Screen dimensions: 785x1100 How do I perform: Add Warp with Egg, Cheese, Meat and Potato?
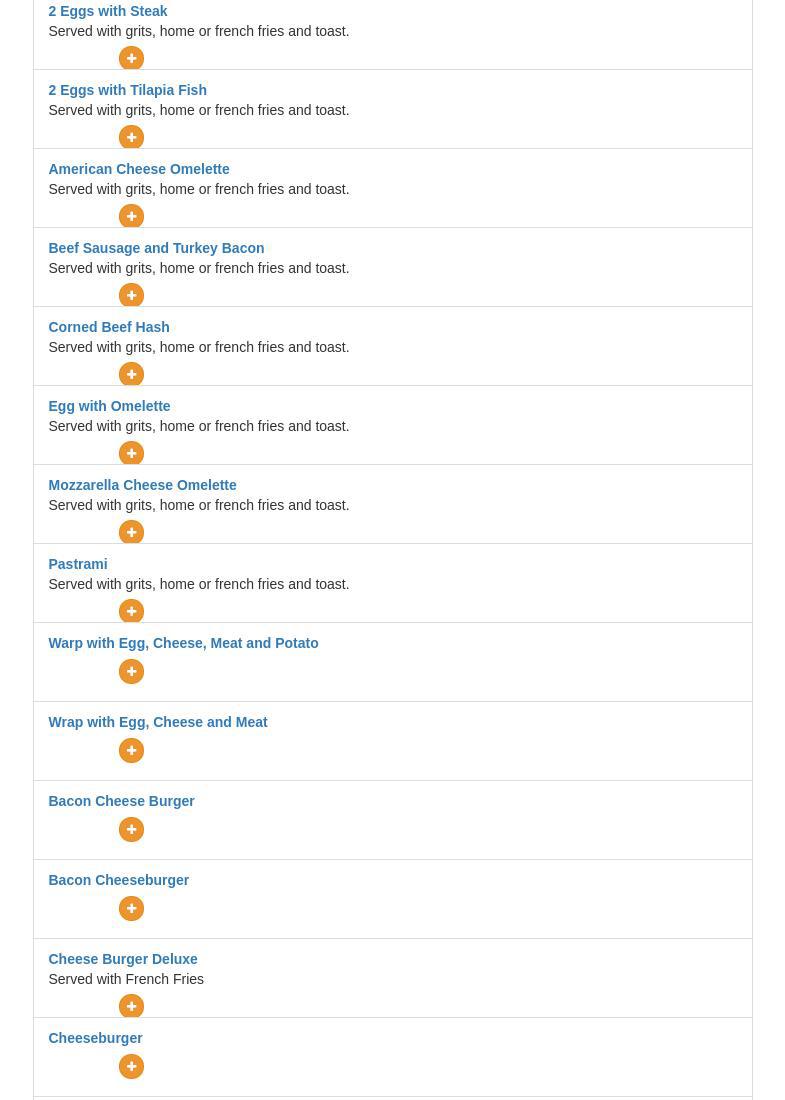point(131,671)
